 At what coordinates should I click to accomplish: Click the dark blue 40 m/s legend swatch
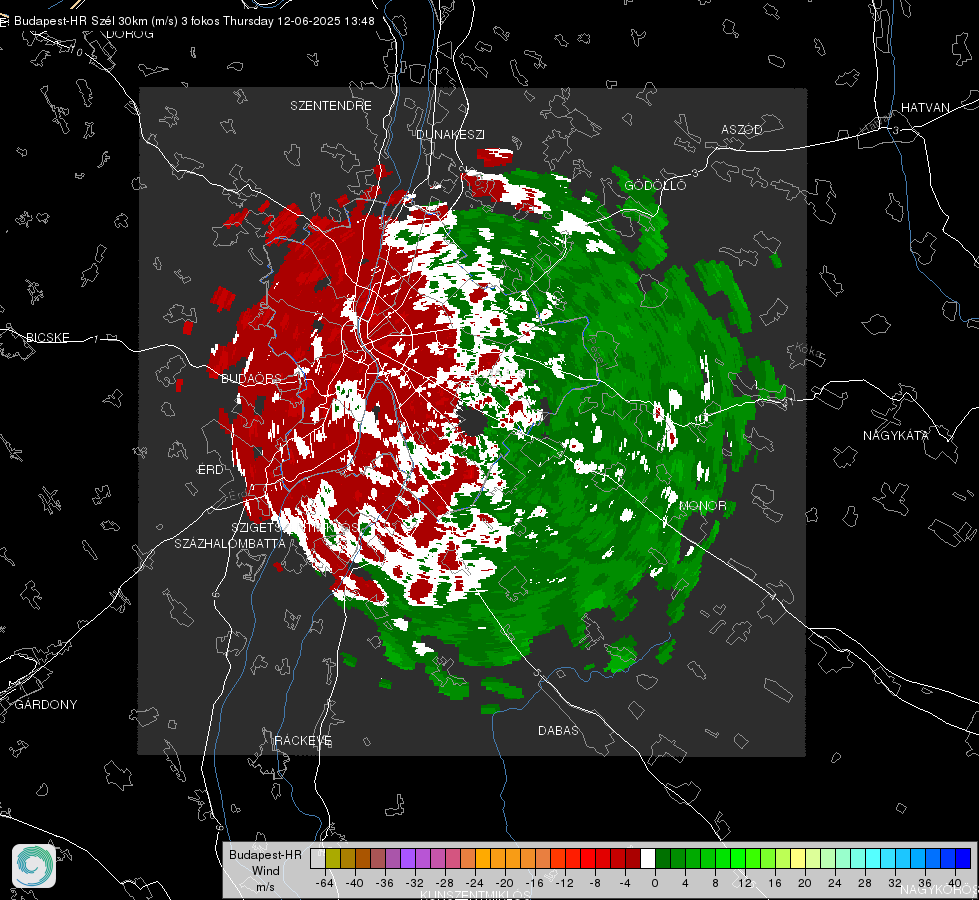(x=963, y=858)
